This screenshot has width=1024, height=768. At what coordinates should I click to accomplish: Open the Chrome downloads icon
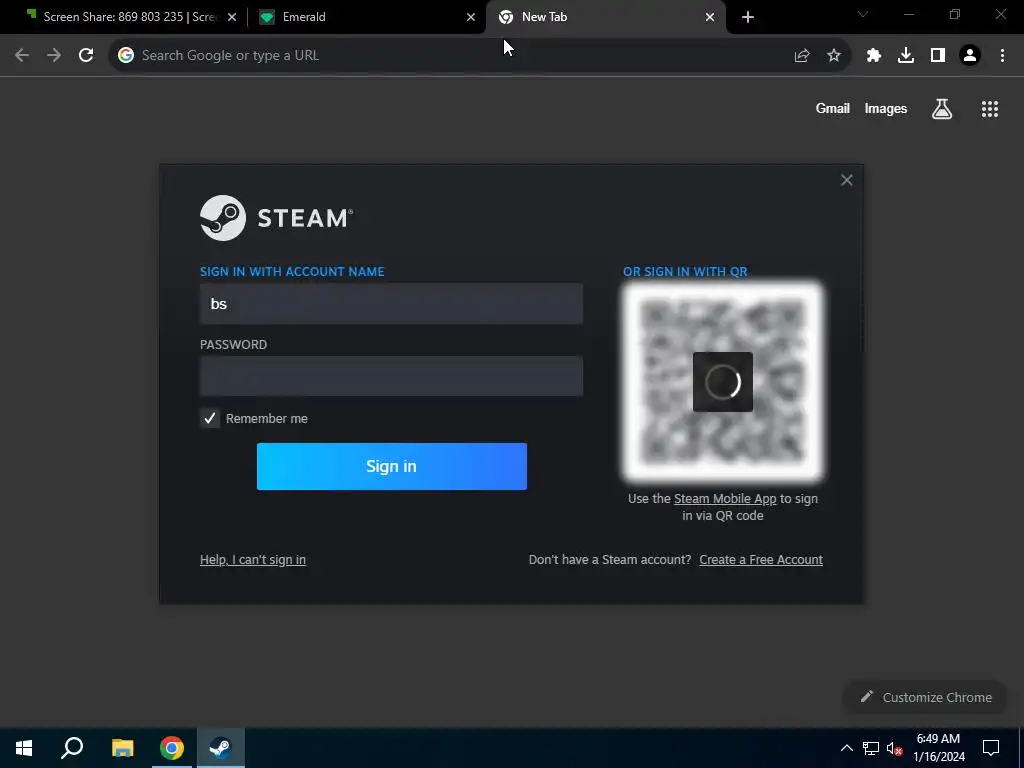[x=906, y=56]
